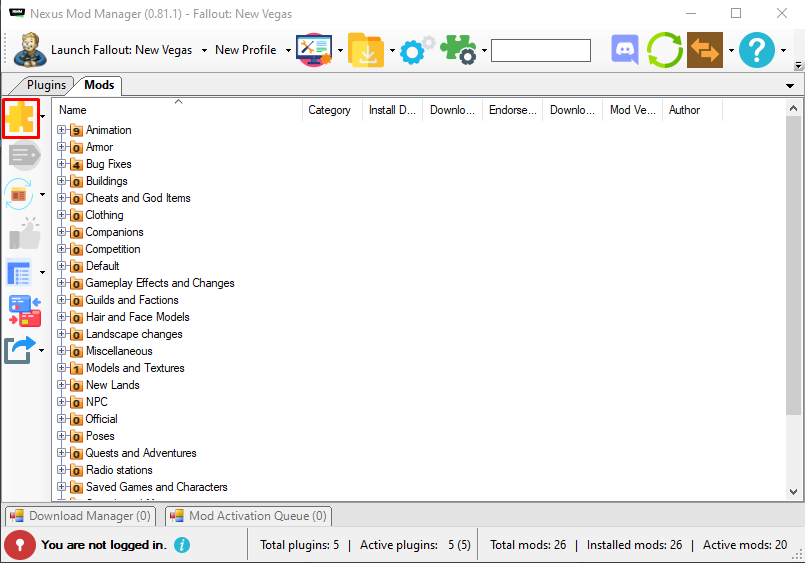Expand the Armor category node

click(62, 147)
